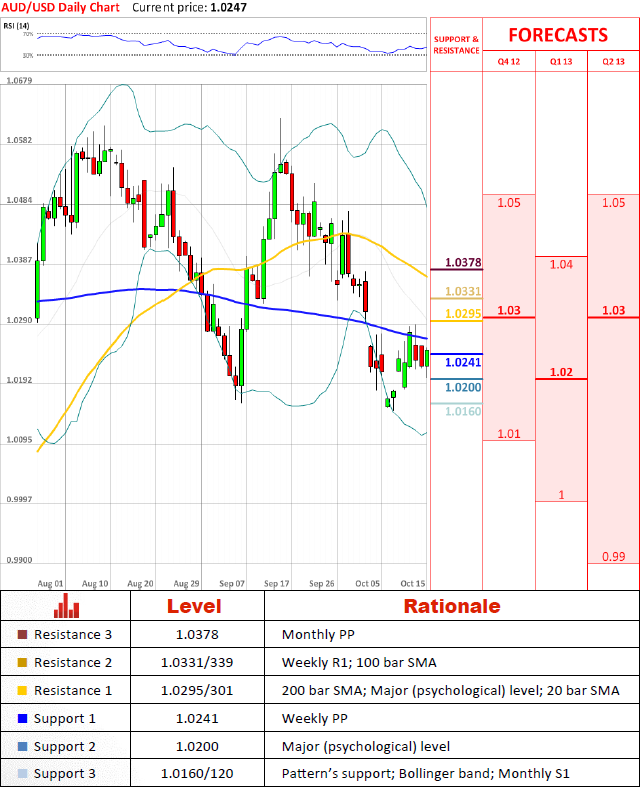The image size is (640, 787).
Task: Click the 1.0378 level tag beside the chart
Action: point(463,263)
